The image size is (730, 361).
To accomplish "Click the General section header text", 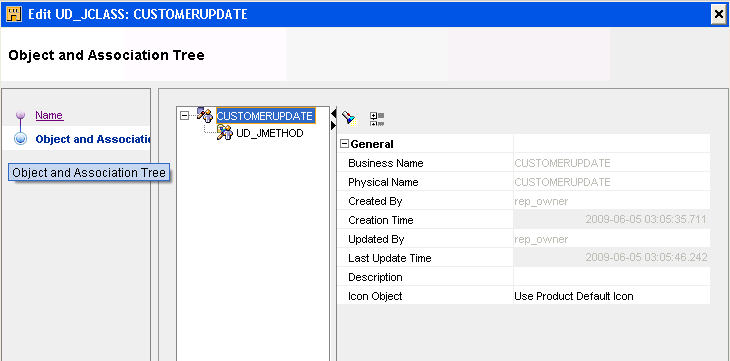I will (372, 144).
